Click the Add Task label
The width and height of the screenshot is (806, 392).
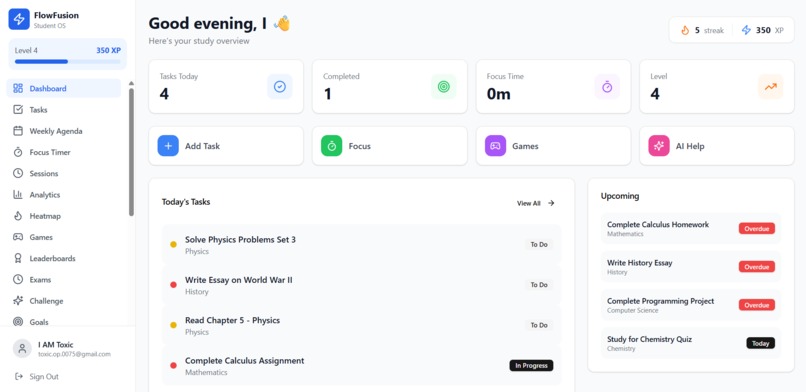203,146
